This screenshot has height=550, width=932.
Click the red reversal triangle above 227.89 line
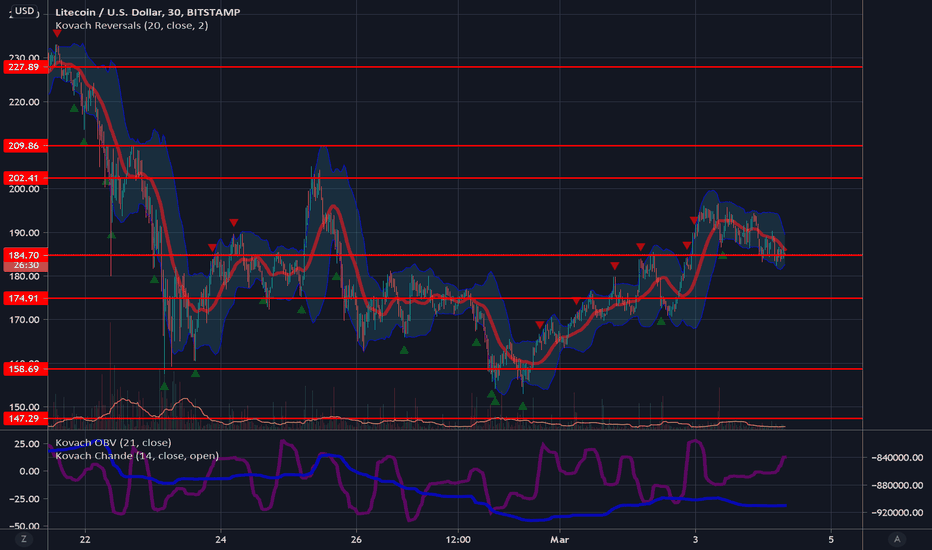tap(57, 34)
